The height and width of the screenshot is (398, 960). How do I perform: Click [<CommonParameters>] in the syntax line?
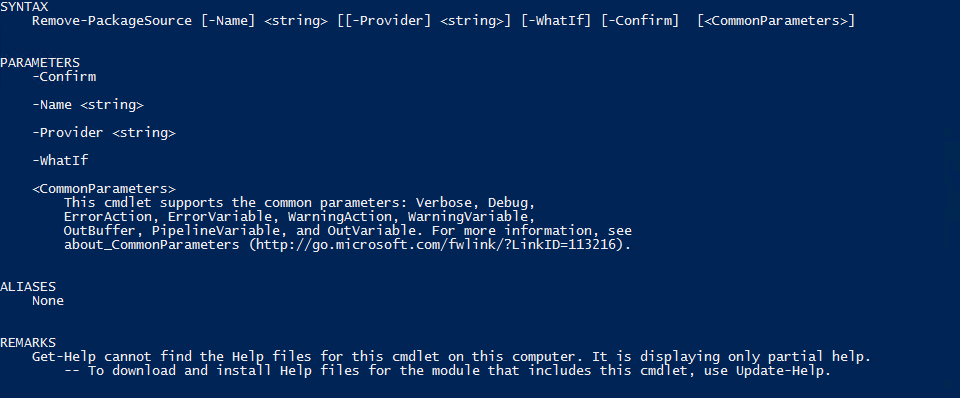click(776, 21)
